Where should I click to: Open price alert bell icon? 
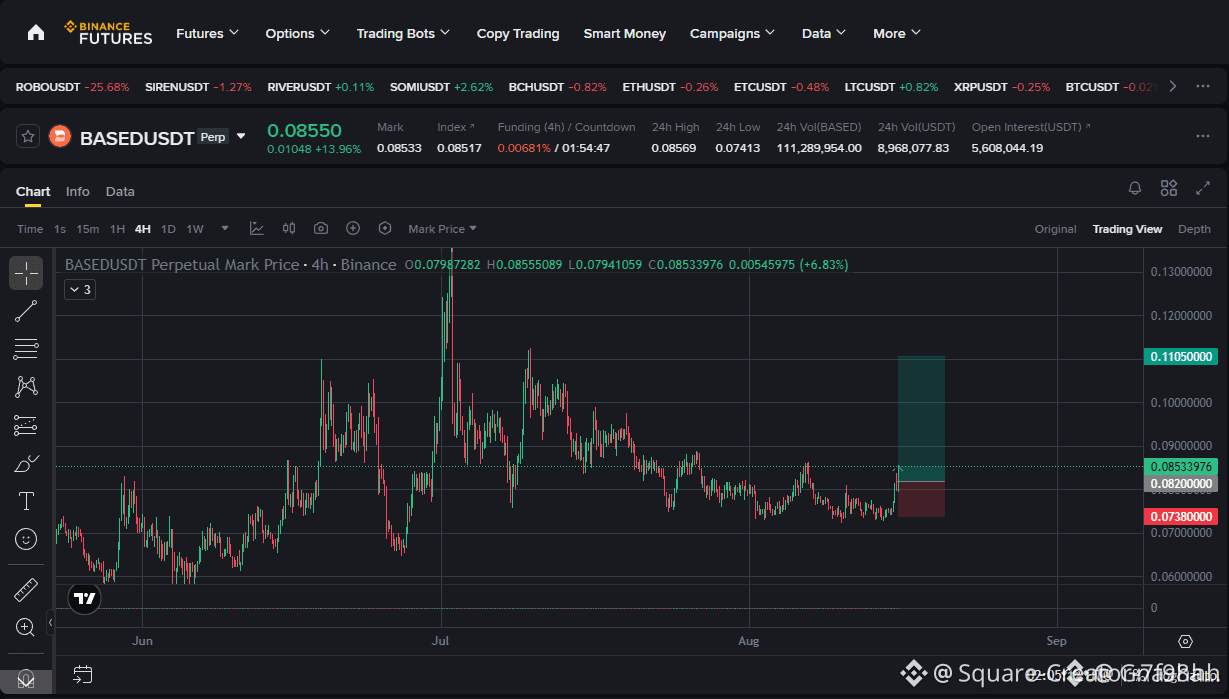pyautogui.click(x=1135, y=188)
